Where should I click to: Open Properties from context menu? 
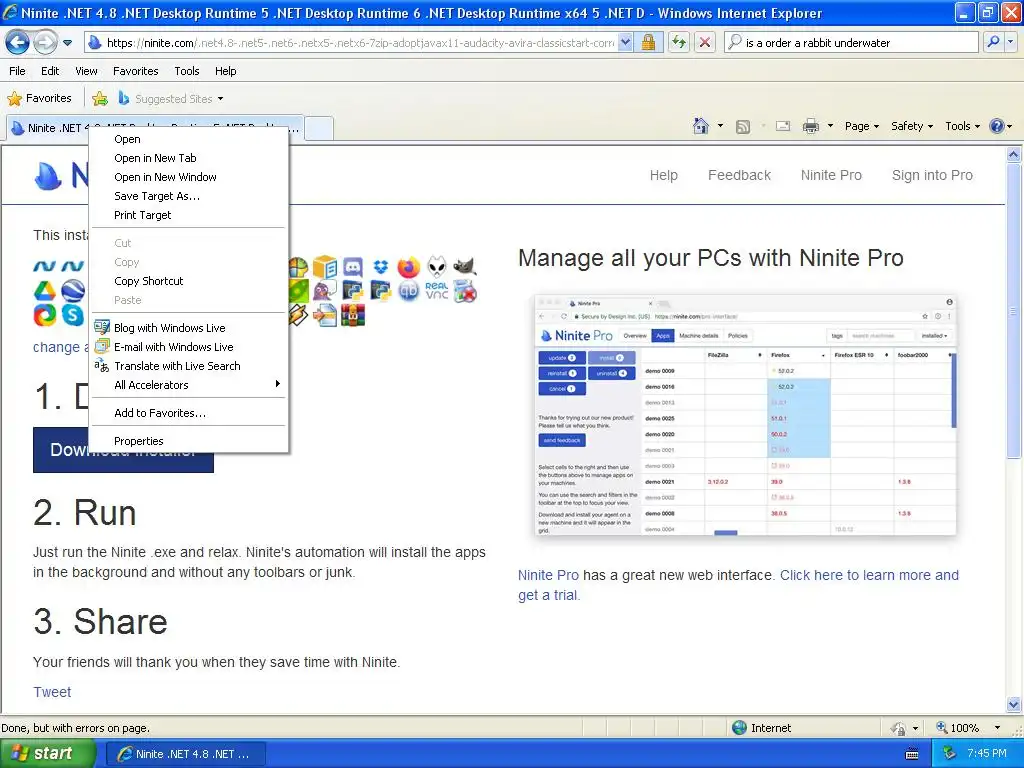pos(188,441)
